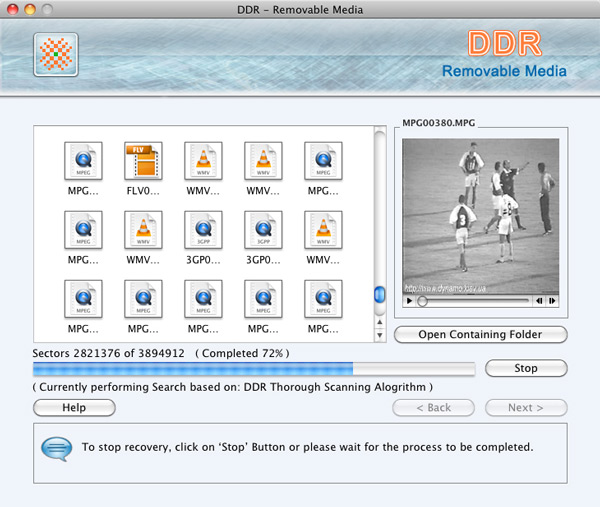Click the DDR Thorough Scanning Alogrithm status line

[x=233, y=387]
